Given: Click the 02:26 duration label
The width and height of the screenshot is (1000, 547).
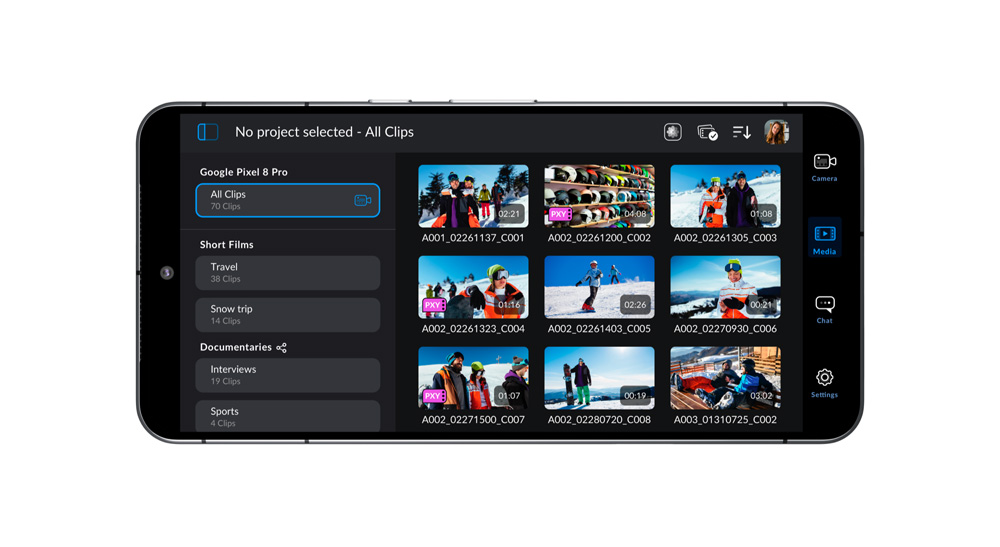Looking at the screenshot, I should coord(635,305).
